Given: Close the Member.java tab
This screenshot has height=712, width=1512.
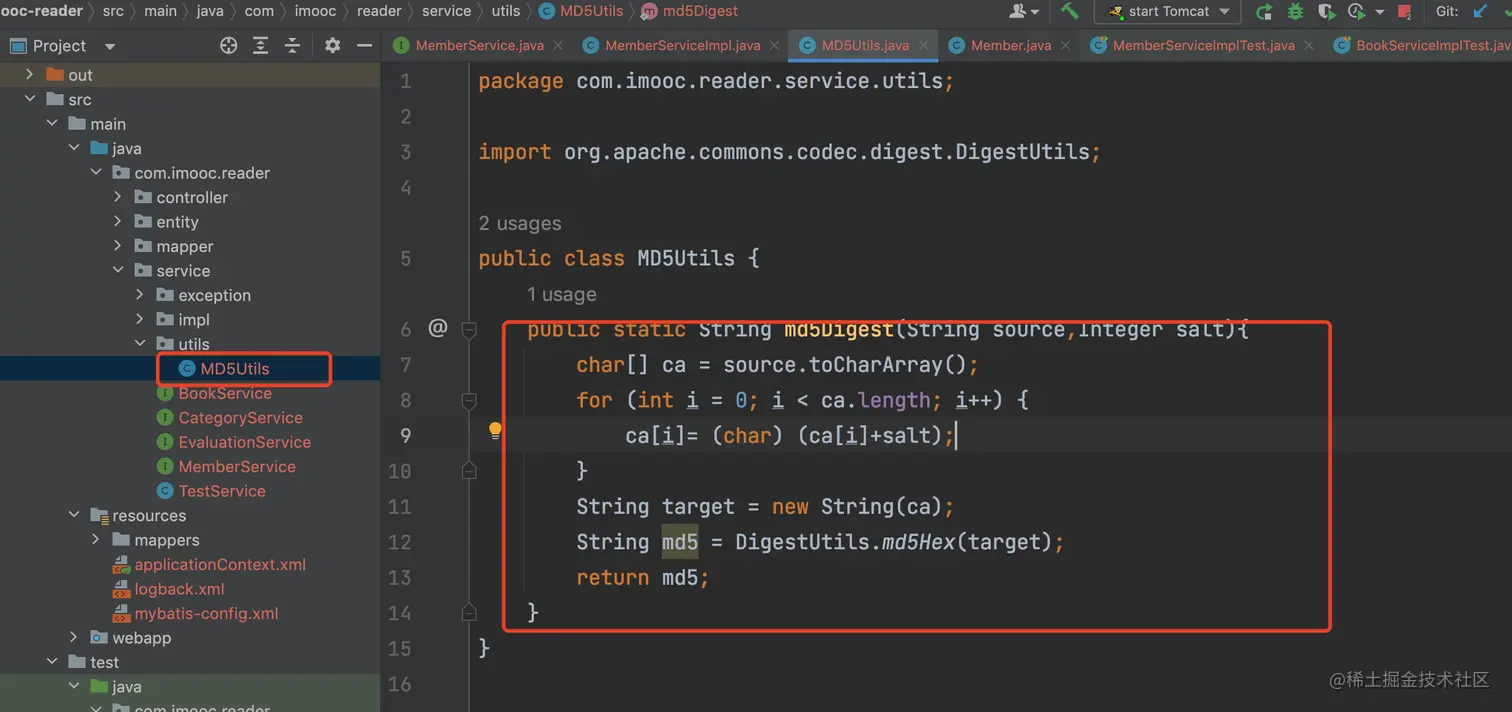Looking at the screenshot, I should point(1066,45).
